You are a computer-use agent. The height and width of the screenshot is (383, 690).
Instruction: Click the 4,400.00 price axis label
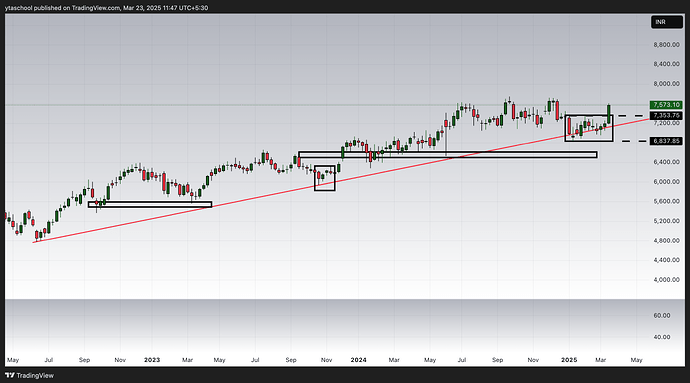(666, 260)
